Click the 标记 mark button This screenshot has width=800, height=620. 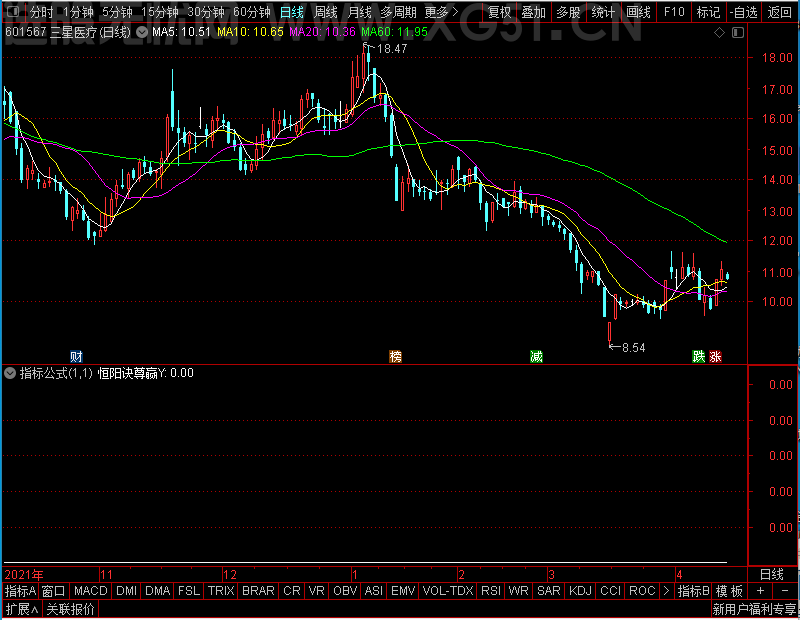pyautogui.click(x=709, y=12)
